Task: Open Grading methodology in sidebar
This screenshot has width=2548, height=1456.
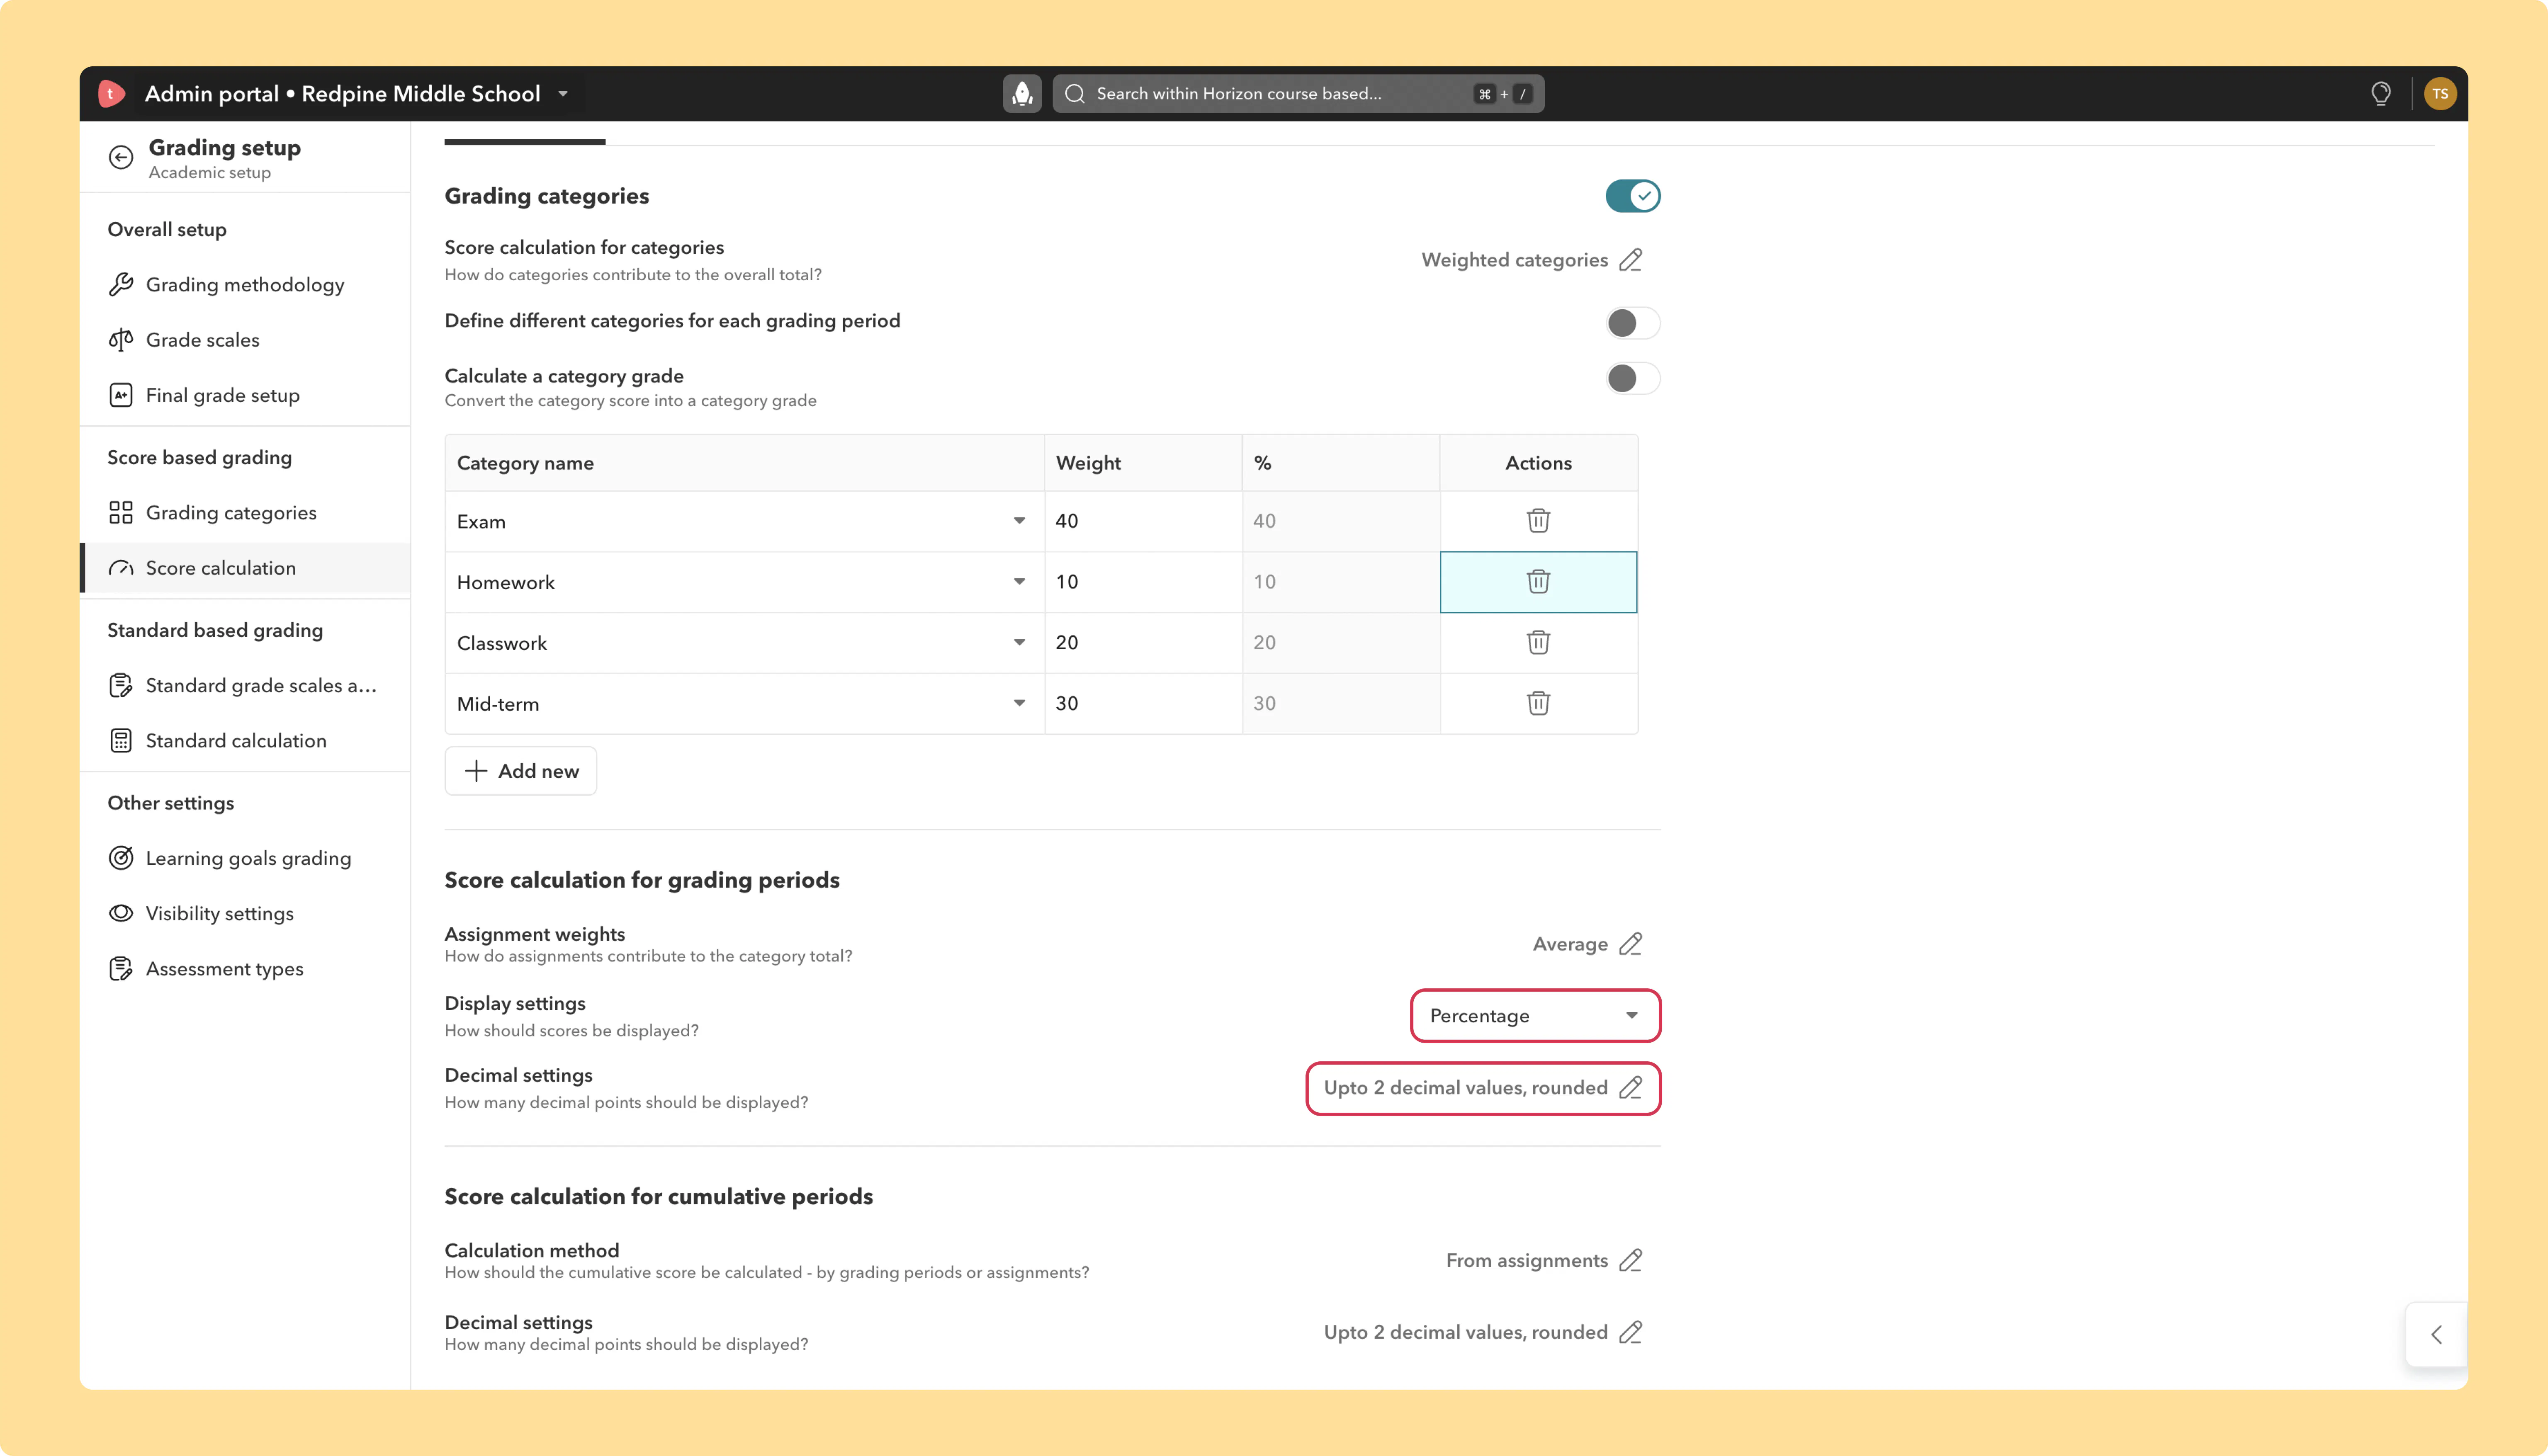Action: click(x=245, y=285)
